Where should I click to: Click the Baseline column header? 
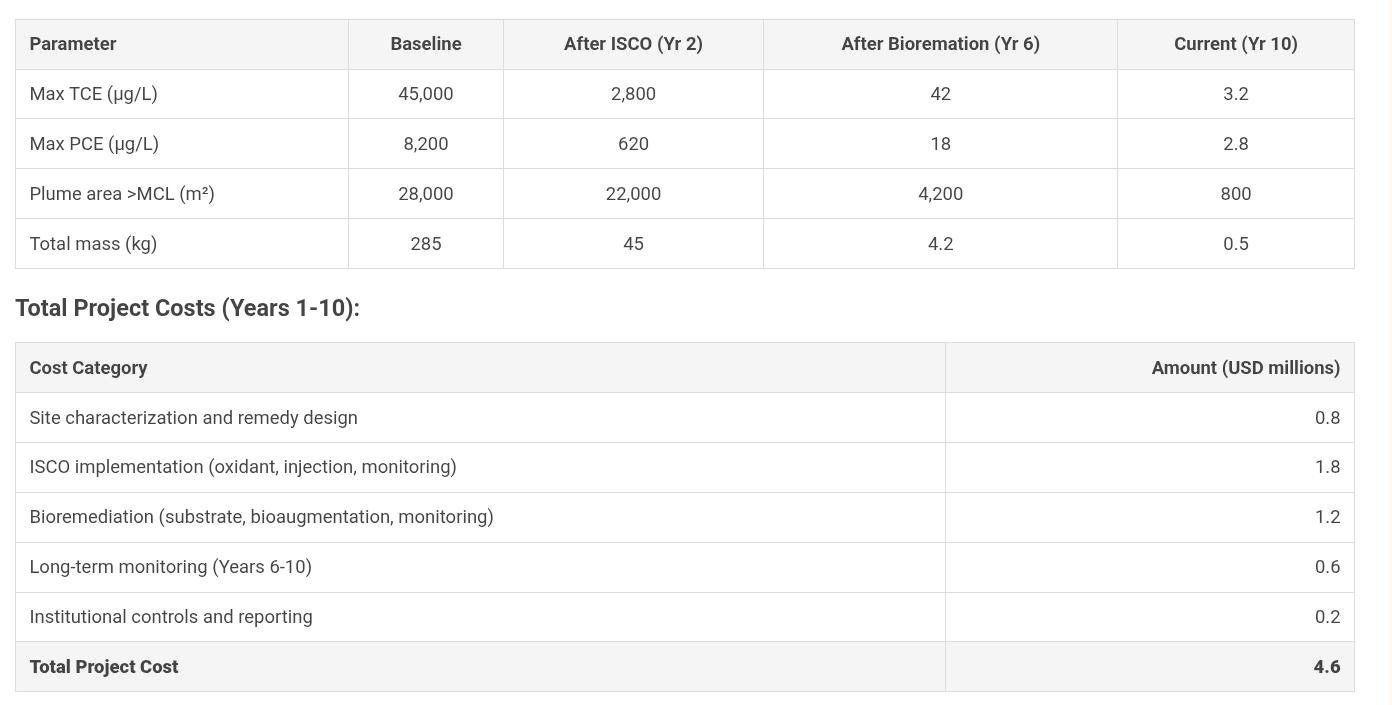point(426,44)
